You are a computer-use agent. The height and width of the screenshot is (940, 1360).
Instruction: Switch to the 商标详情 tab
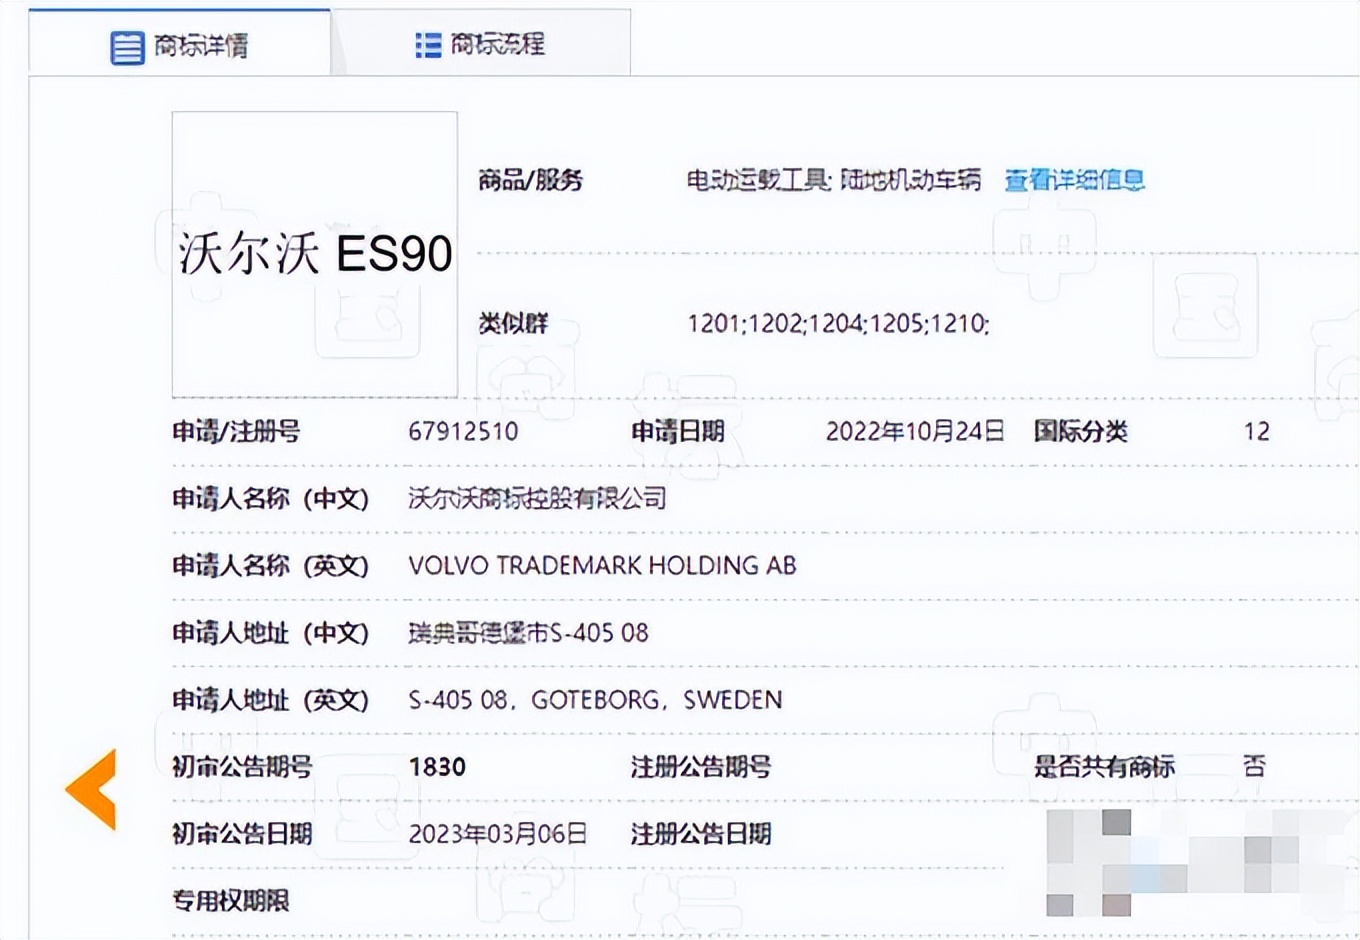[180, 42]
